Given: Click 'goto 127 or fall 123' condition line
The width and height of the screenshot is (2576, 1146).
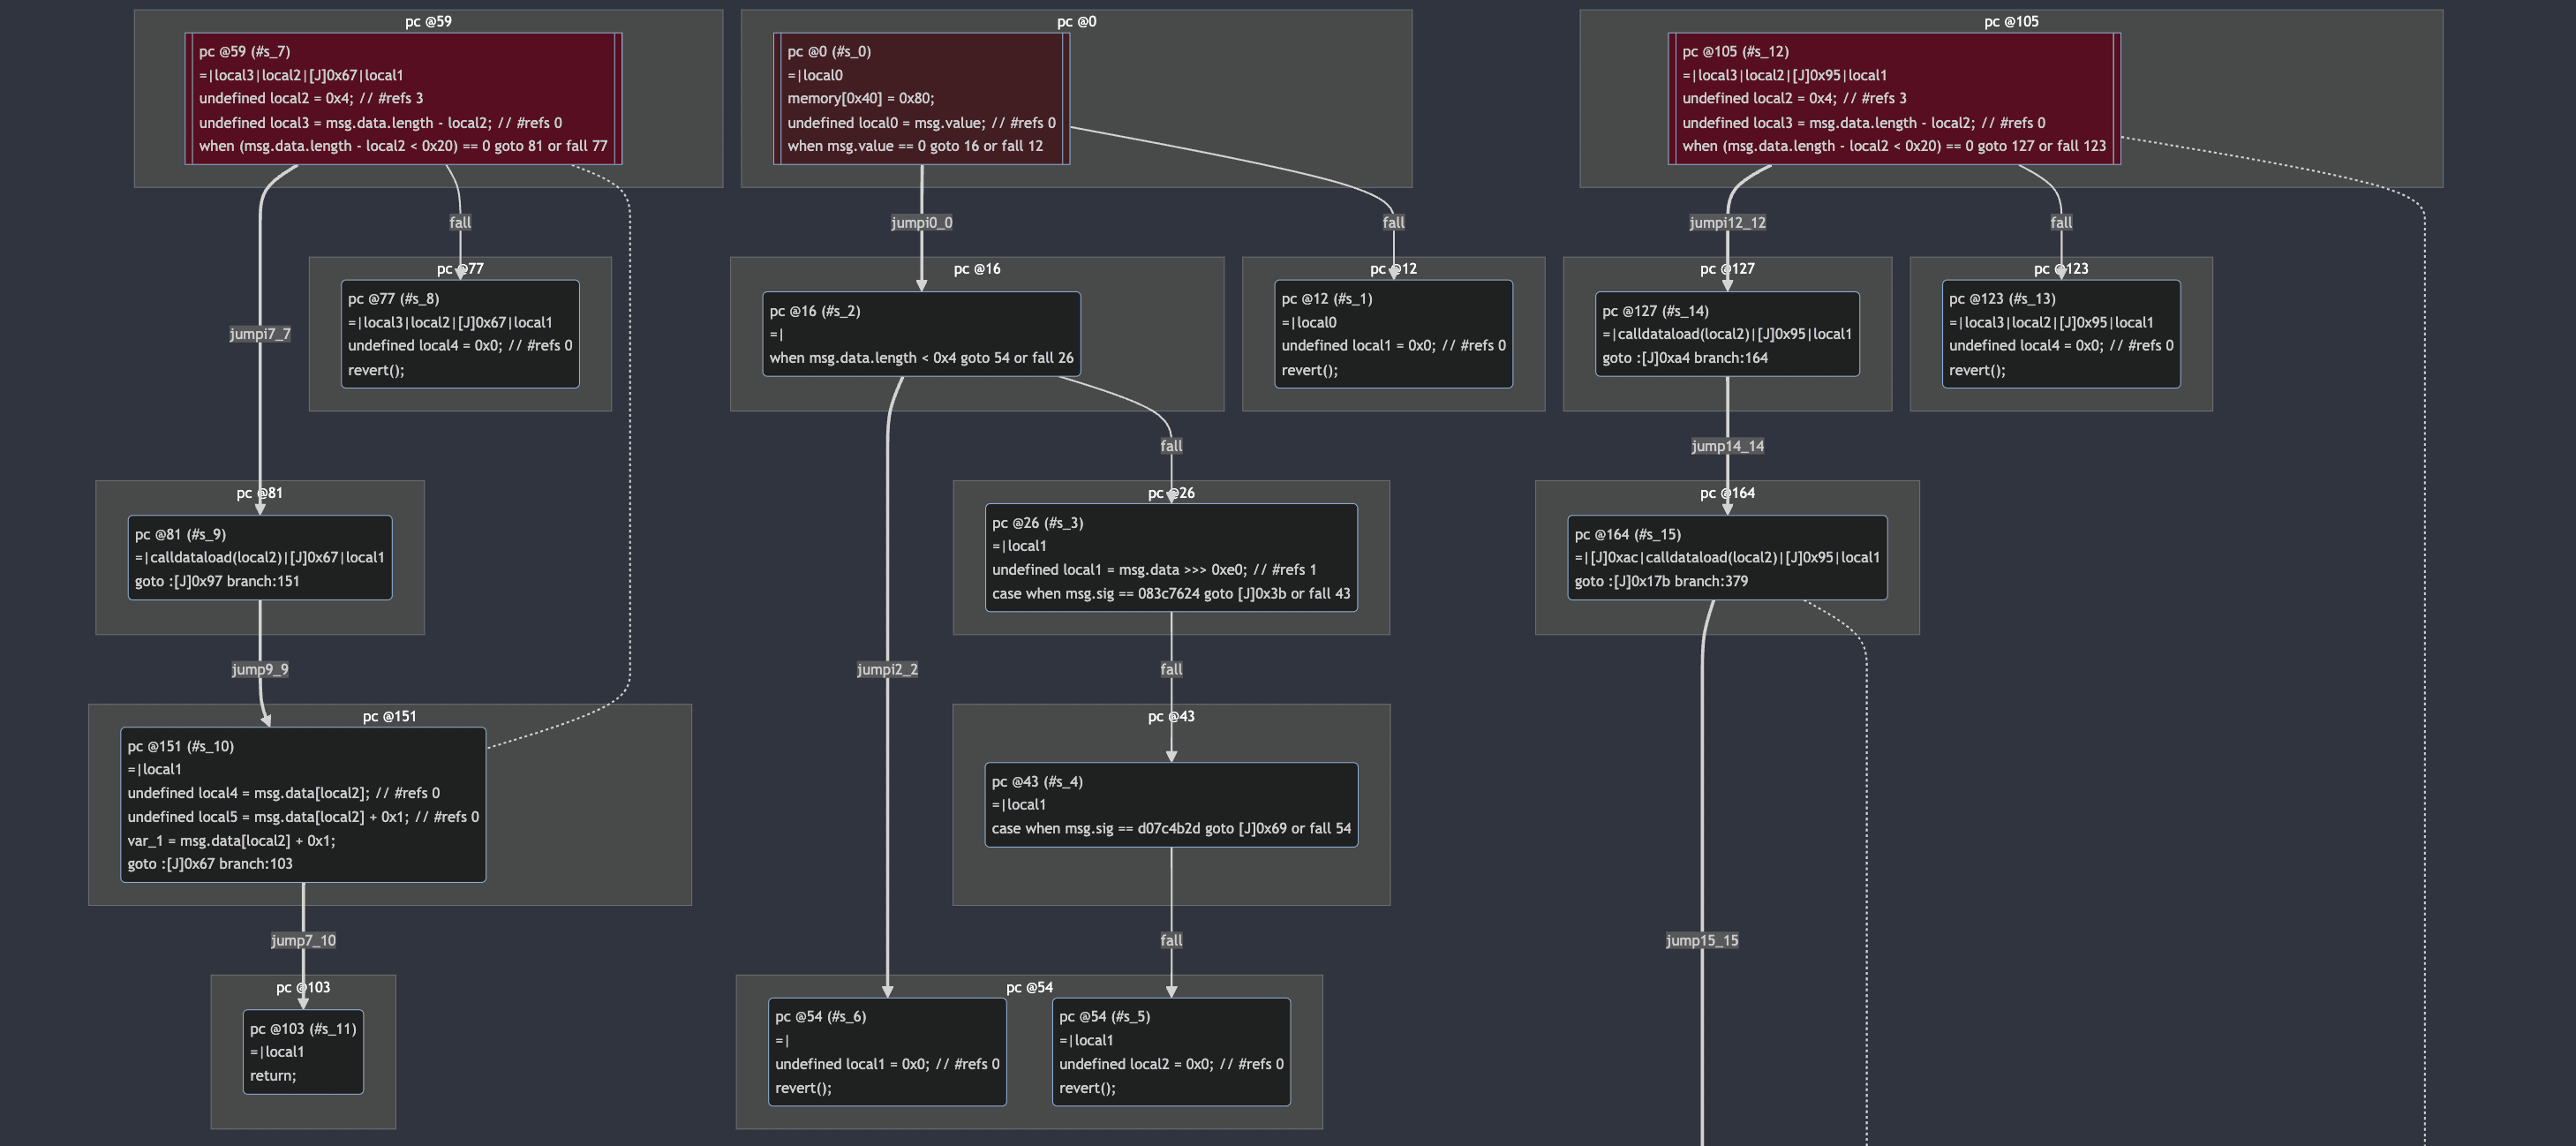Looking at the screenshot, I should (x=1894, y=146).
